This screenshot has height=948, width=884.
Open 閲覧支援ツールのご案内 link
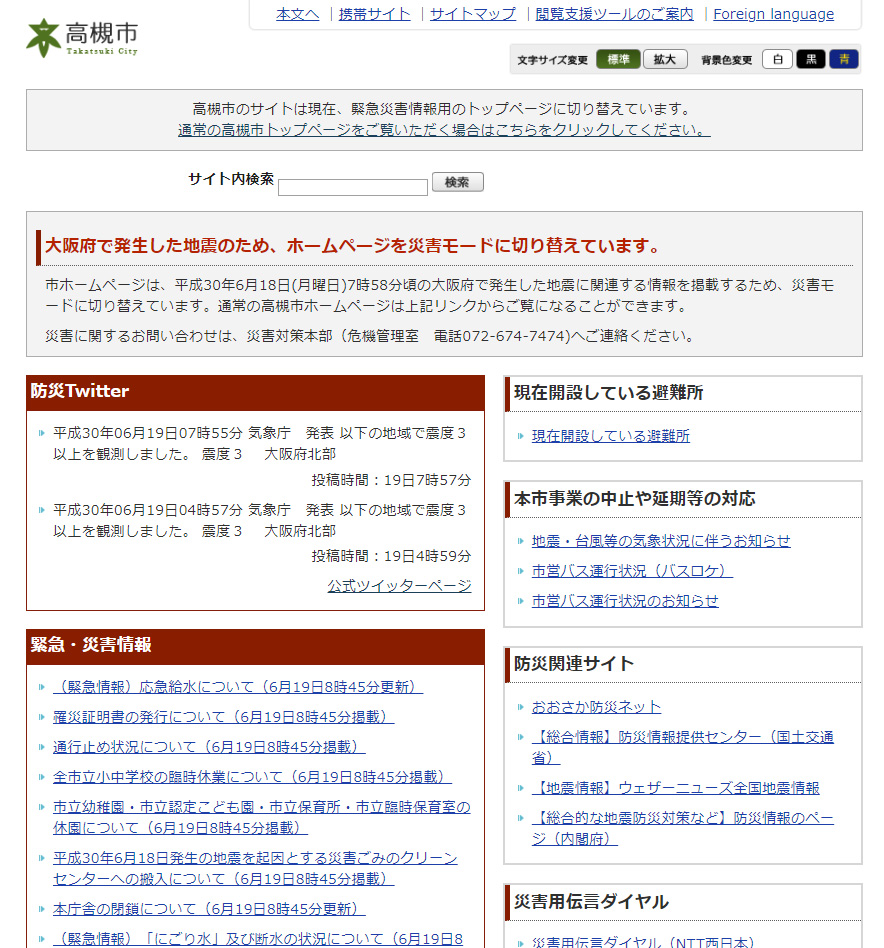point(614,14)
